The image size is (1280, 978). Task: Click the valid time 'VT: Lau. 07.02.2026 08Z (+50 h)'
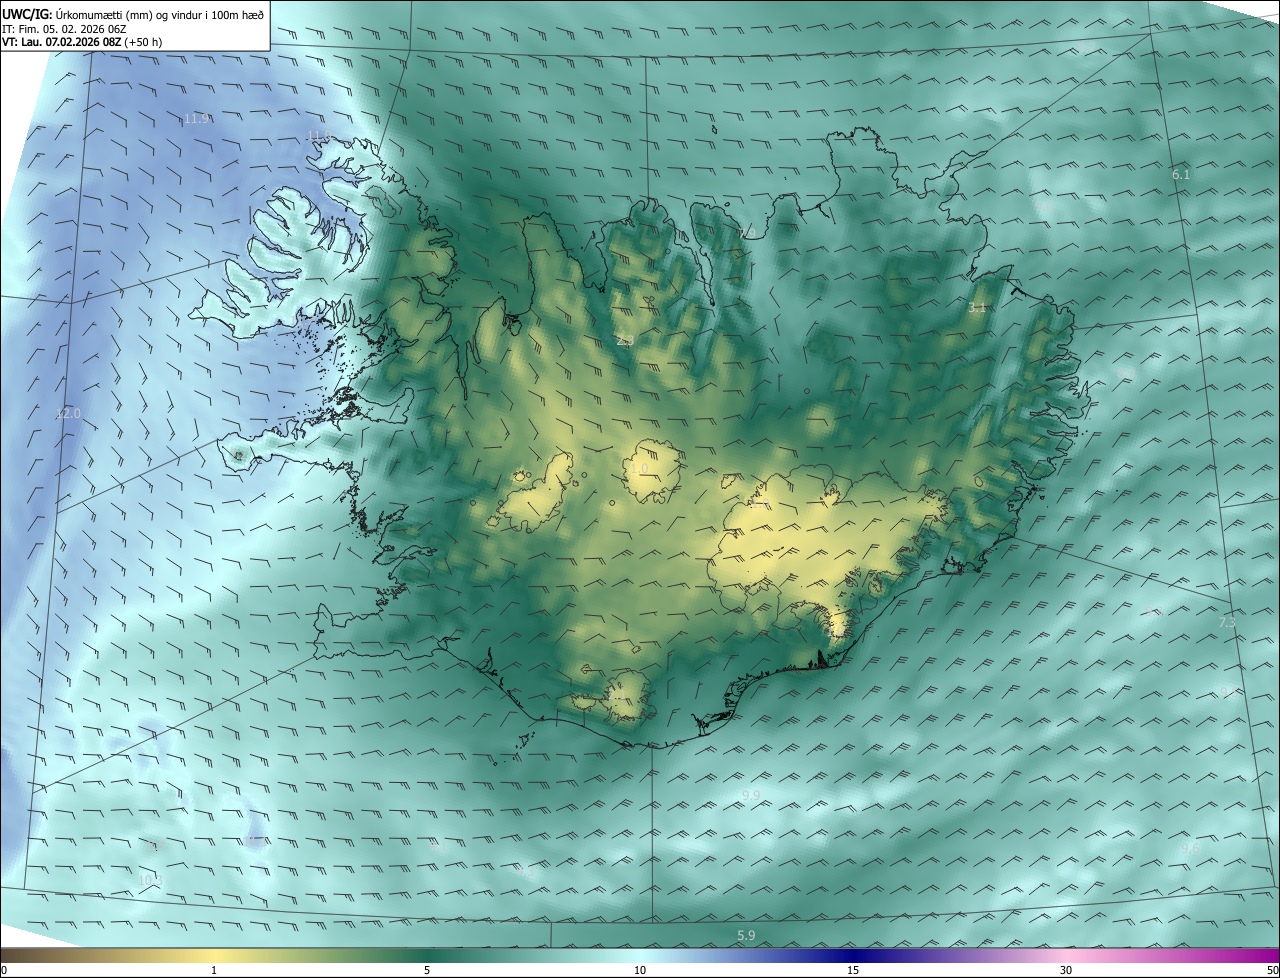coord(82,42)
